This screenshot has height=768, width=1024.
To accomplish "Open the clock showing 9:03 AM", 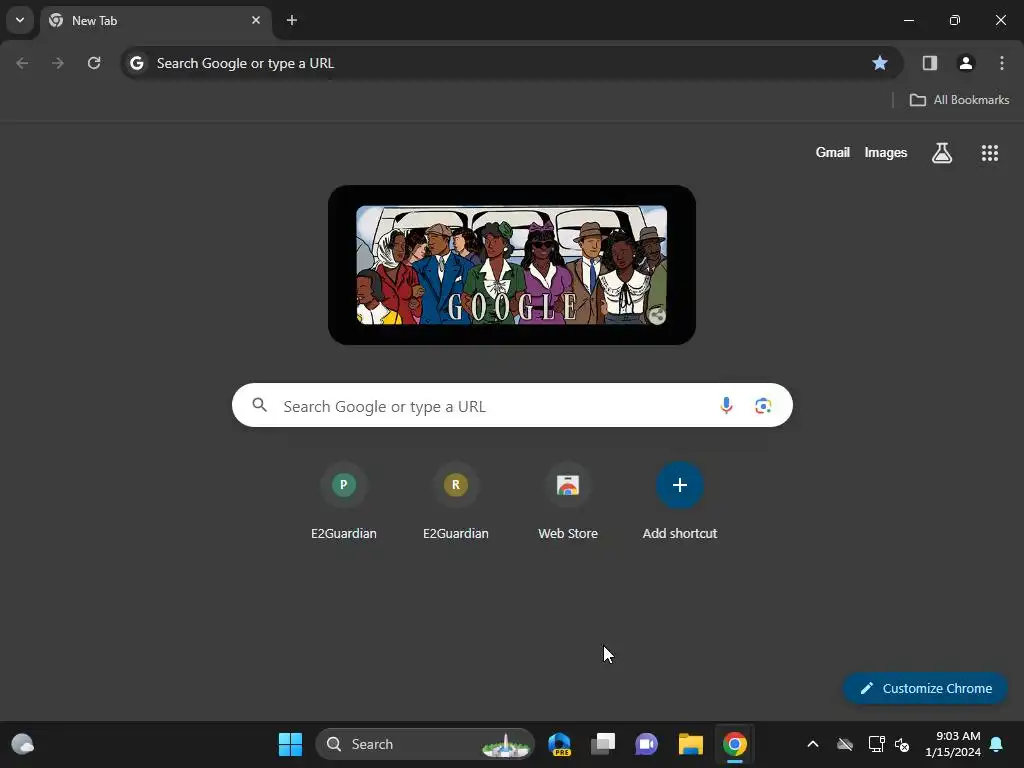I will pyautogui.click(x=953, y=744).
